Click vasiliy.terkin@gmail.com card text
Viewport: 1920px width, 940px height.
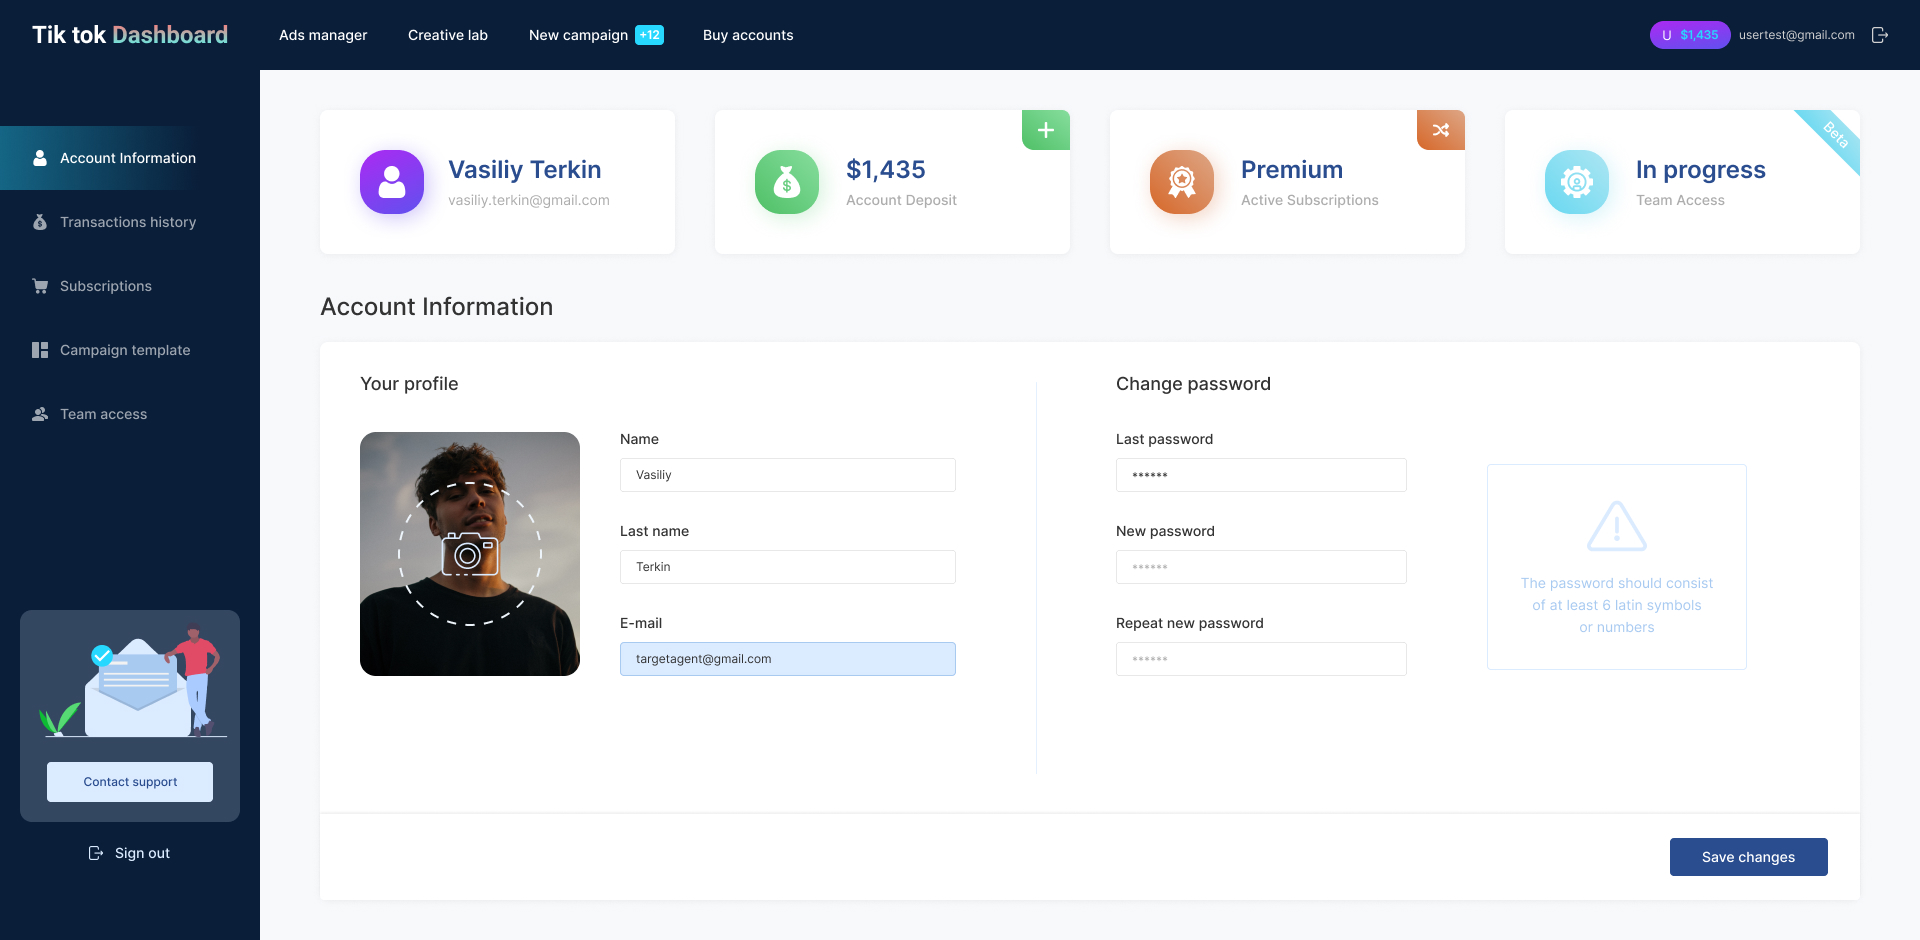[x=529, y=200]
